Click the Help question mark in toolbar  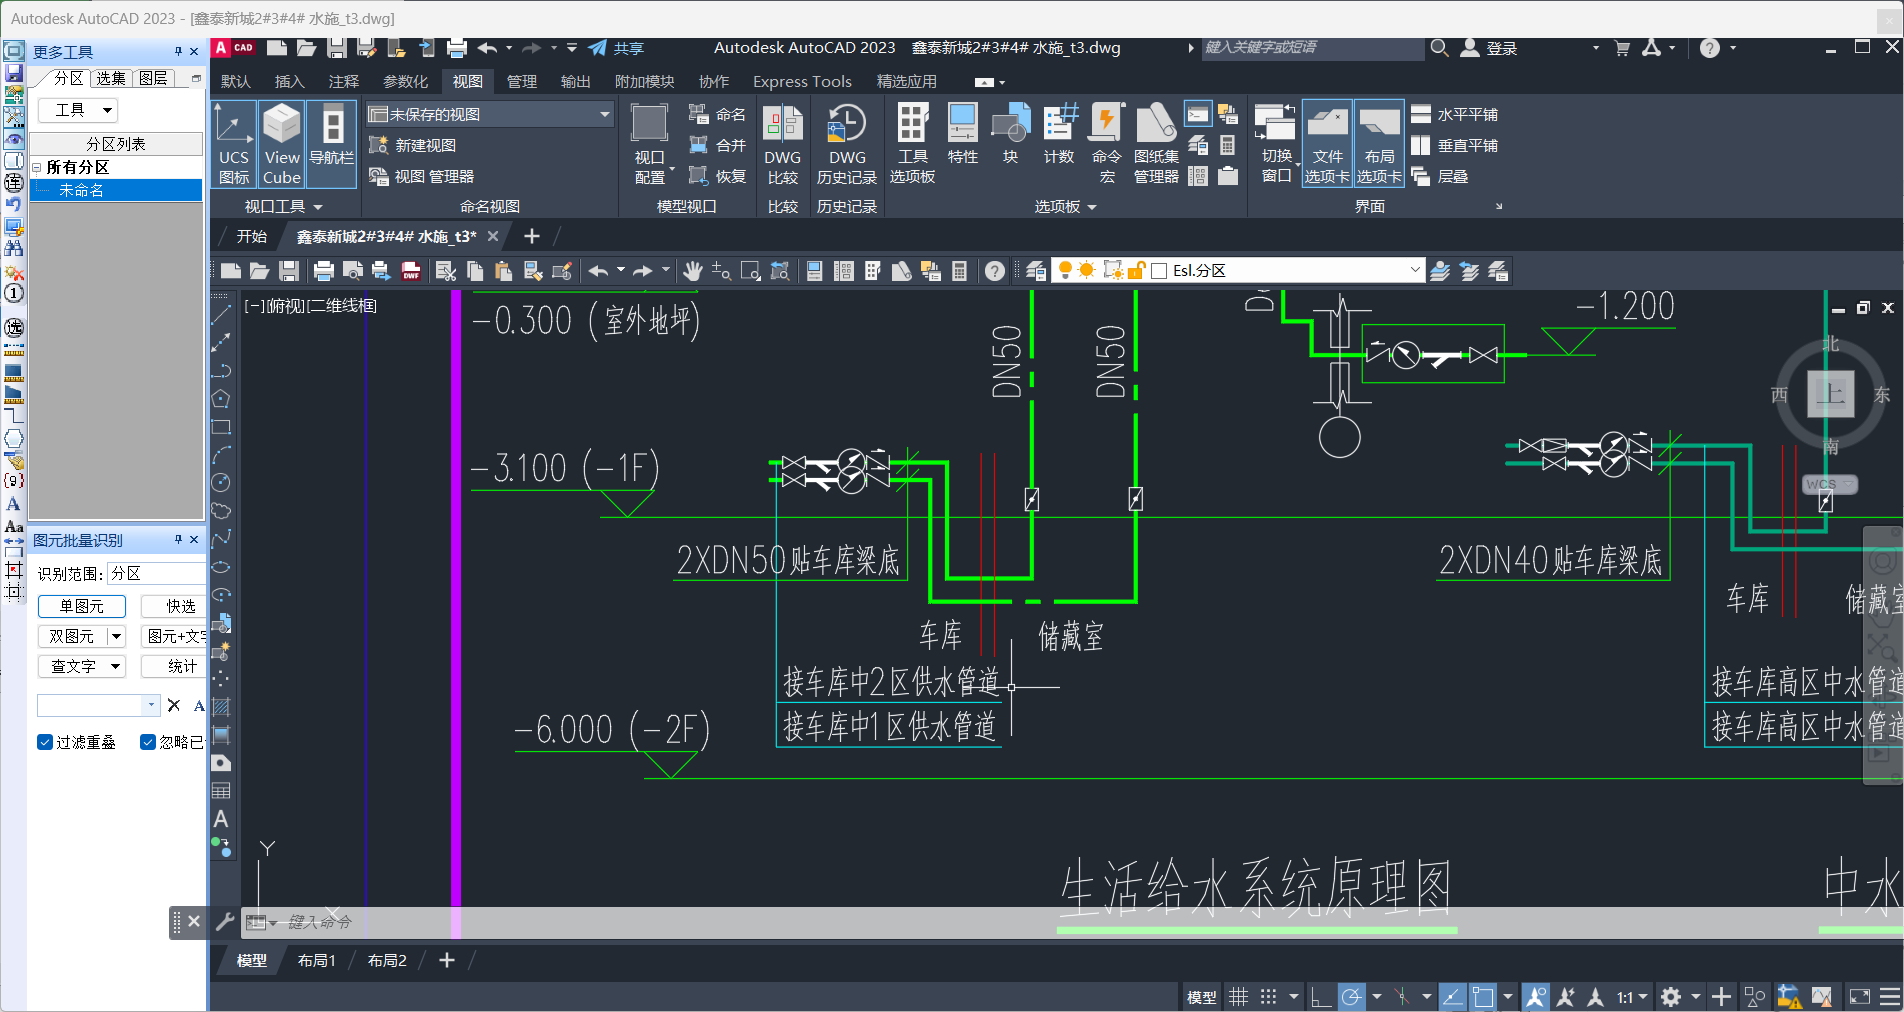994,271
